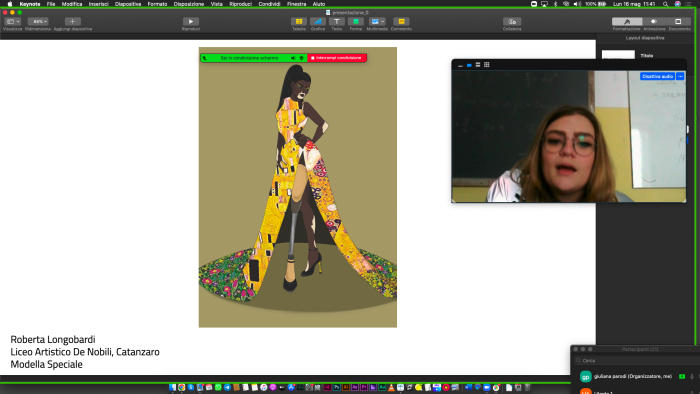Open the Keynote application menu
The width and height of the screenshot is (700, 394).
pyautogui.click(x=30, y=4)
